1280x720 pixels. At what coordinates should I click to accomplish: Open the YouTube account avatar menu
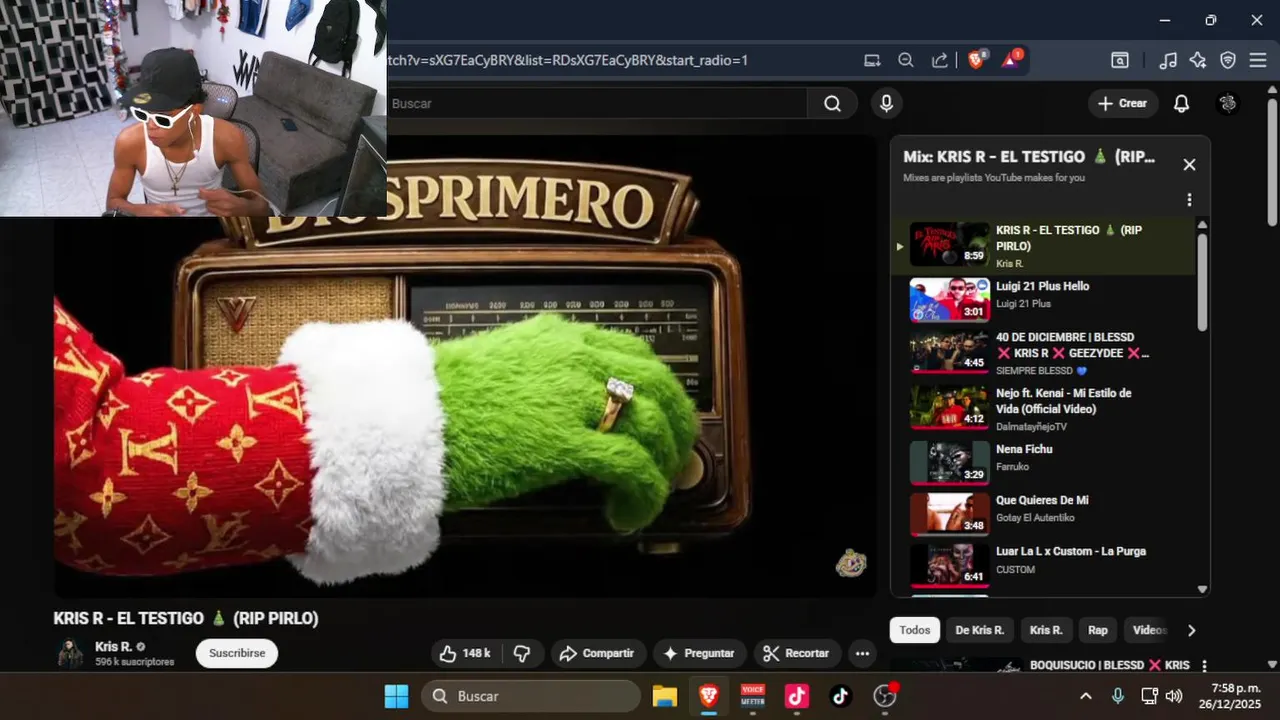1228,103
